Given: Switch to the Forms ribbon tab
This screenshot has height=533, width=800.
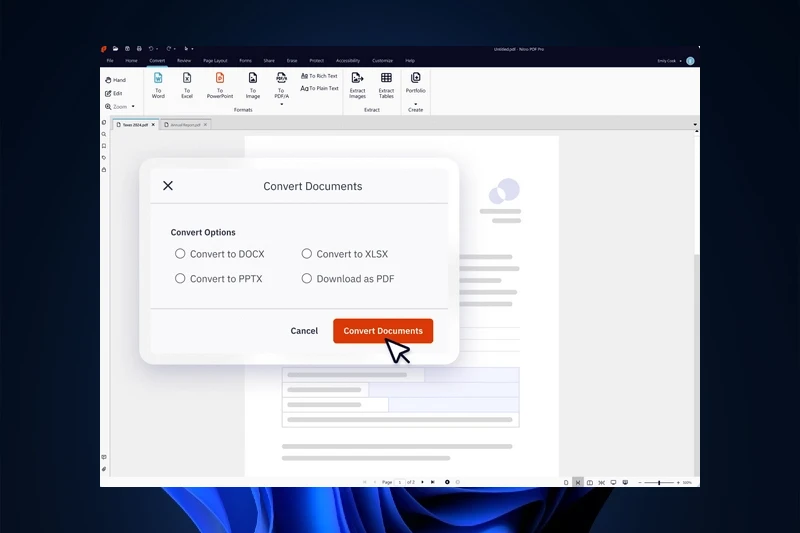Looking at the screenshot, I should coord(245,61).
